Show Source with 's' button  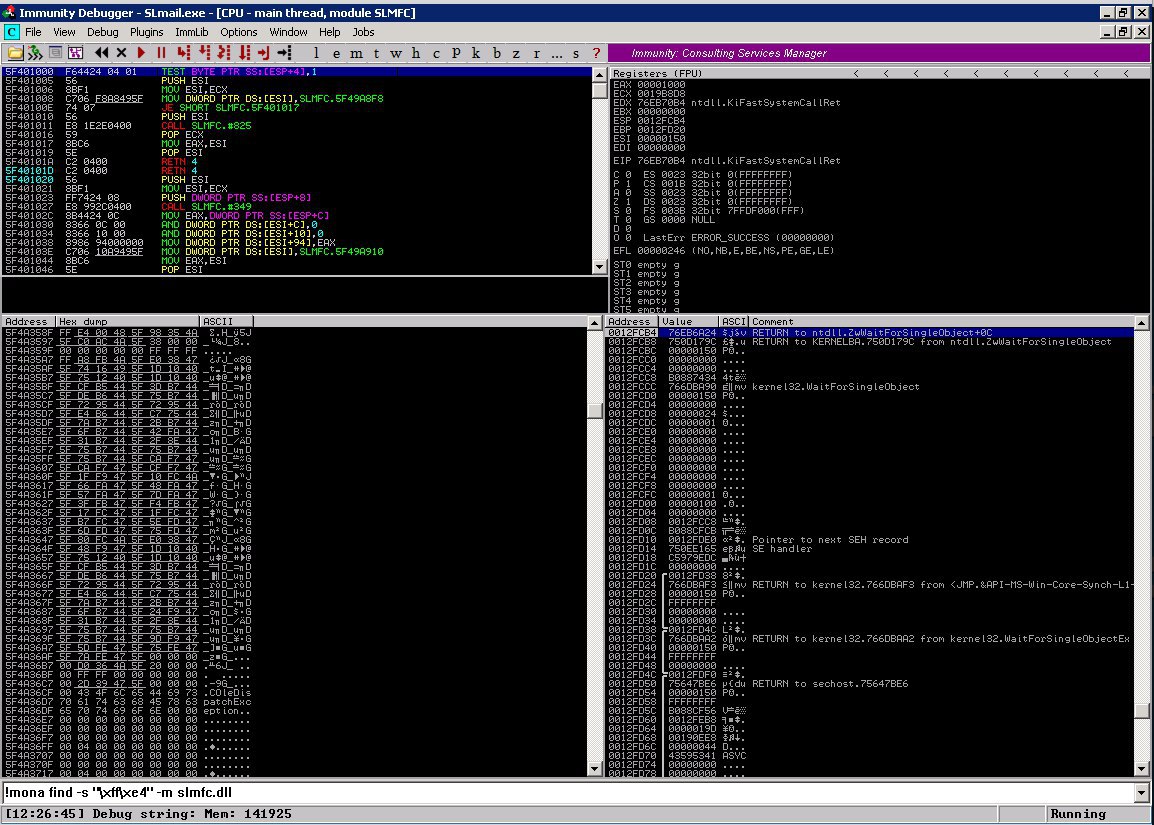click(x=576, y=53)
